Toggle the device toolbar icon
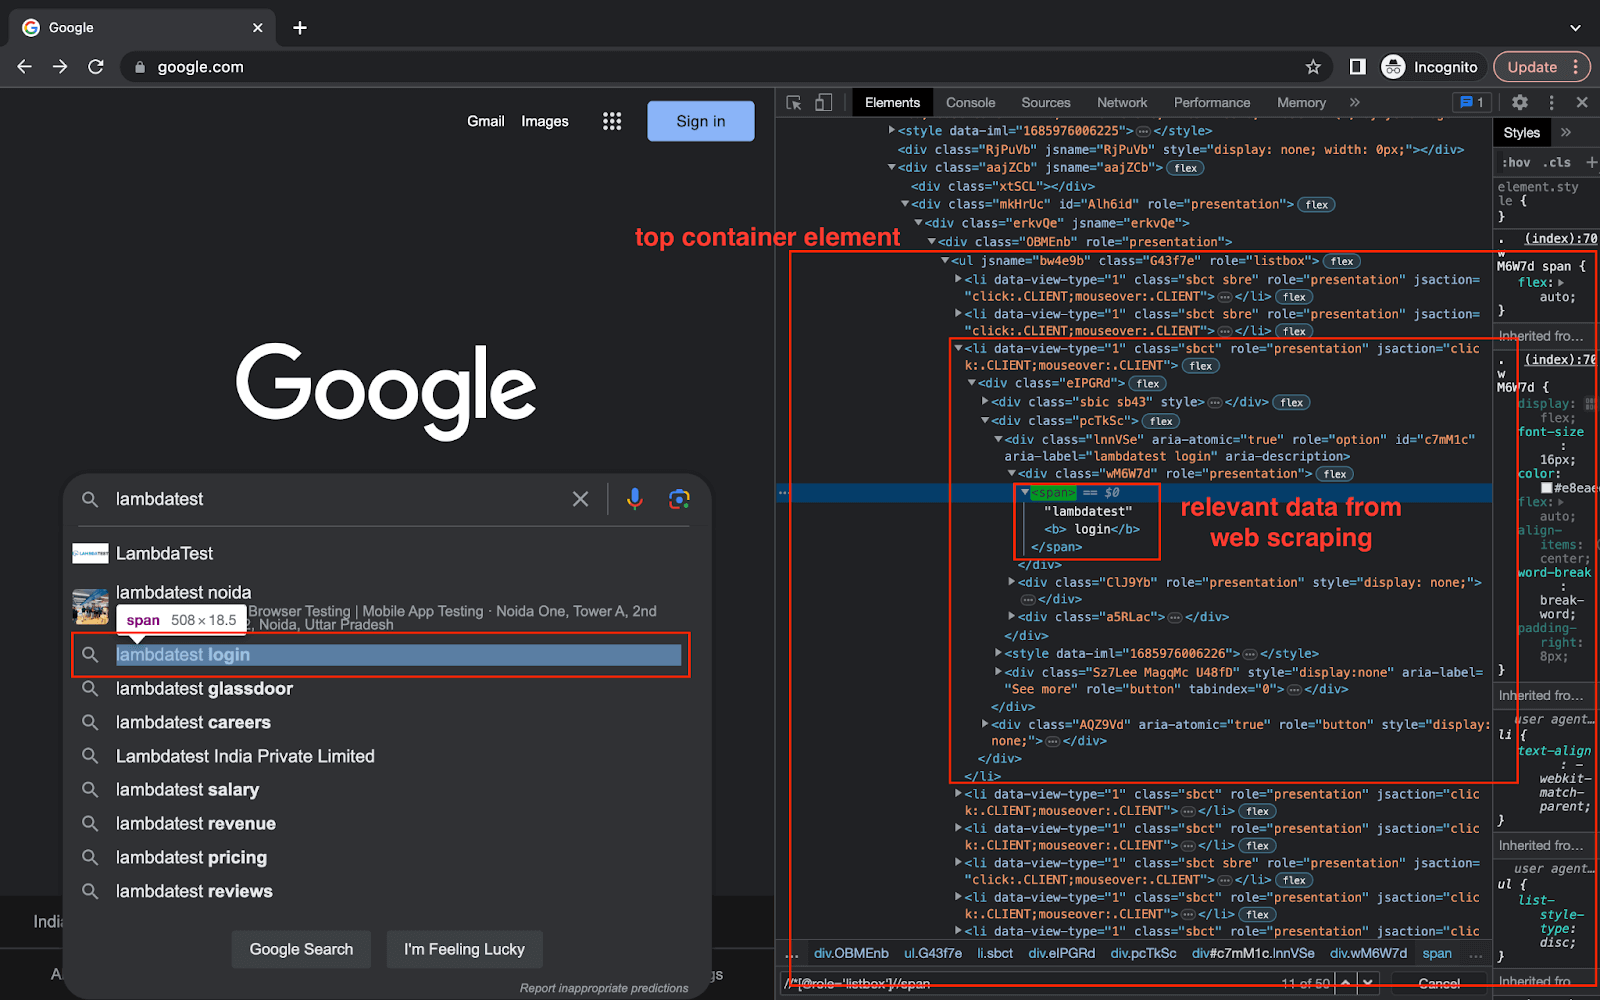The width and height of the screenshot is (1600, 1000). coord(823,103)
